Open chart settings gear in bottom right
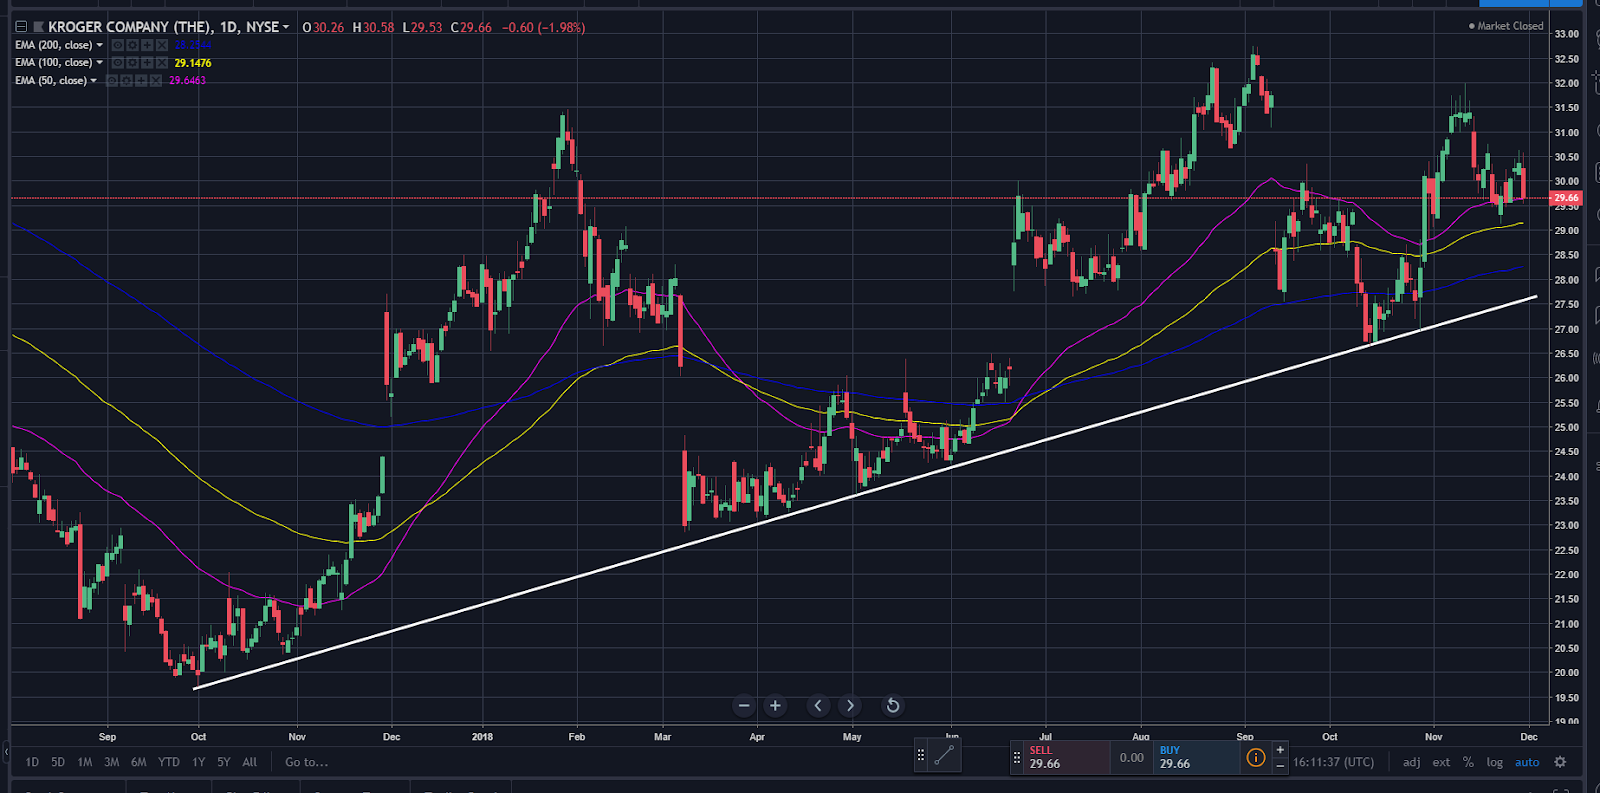This screenshot has width=1600, height=793. pos(1560,762)
